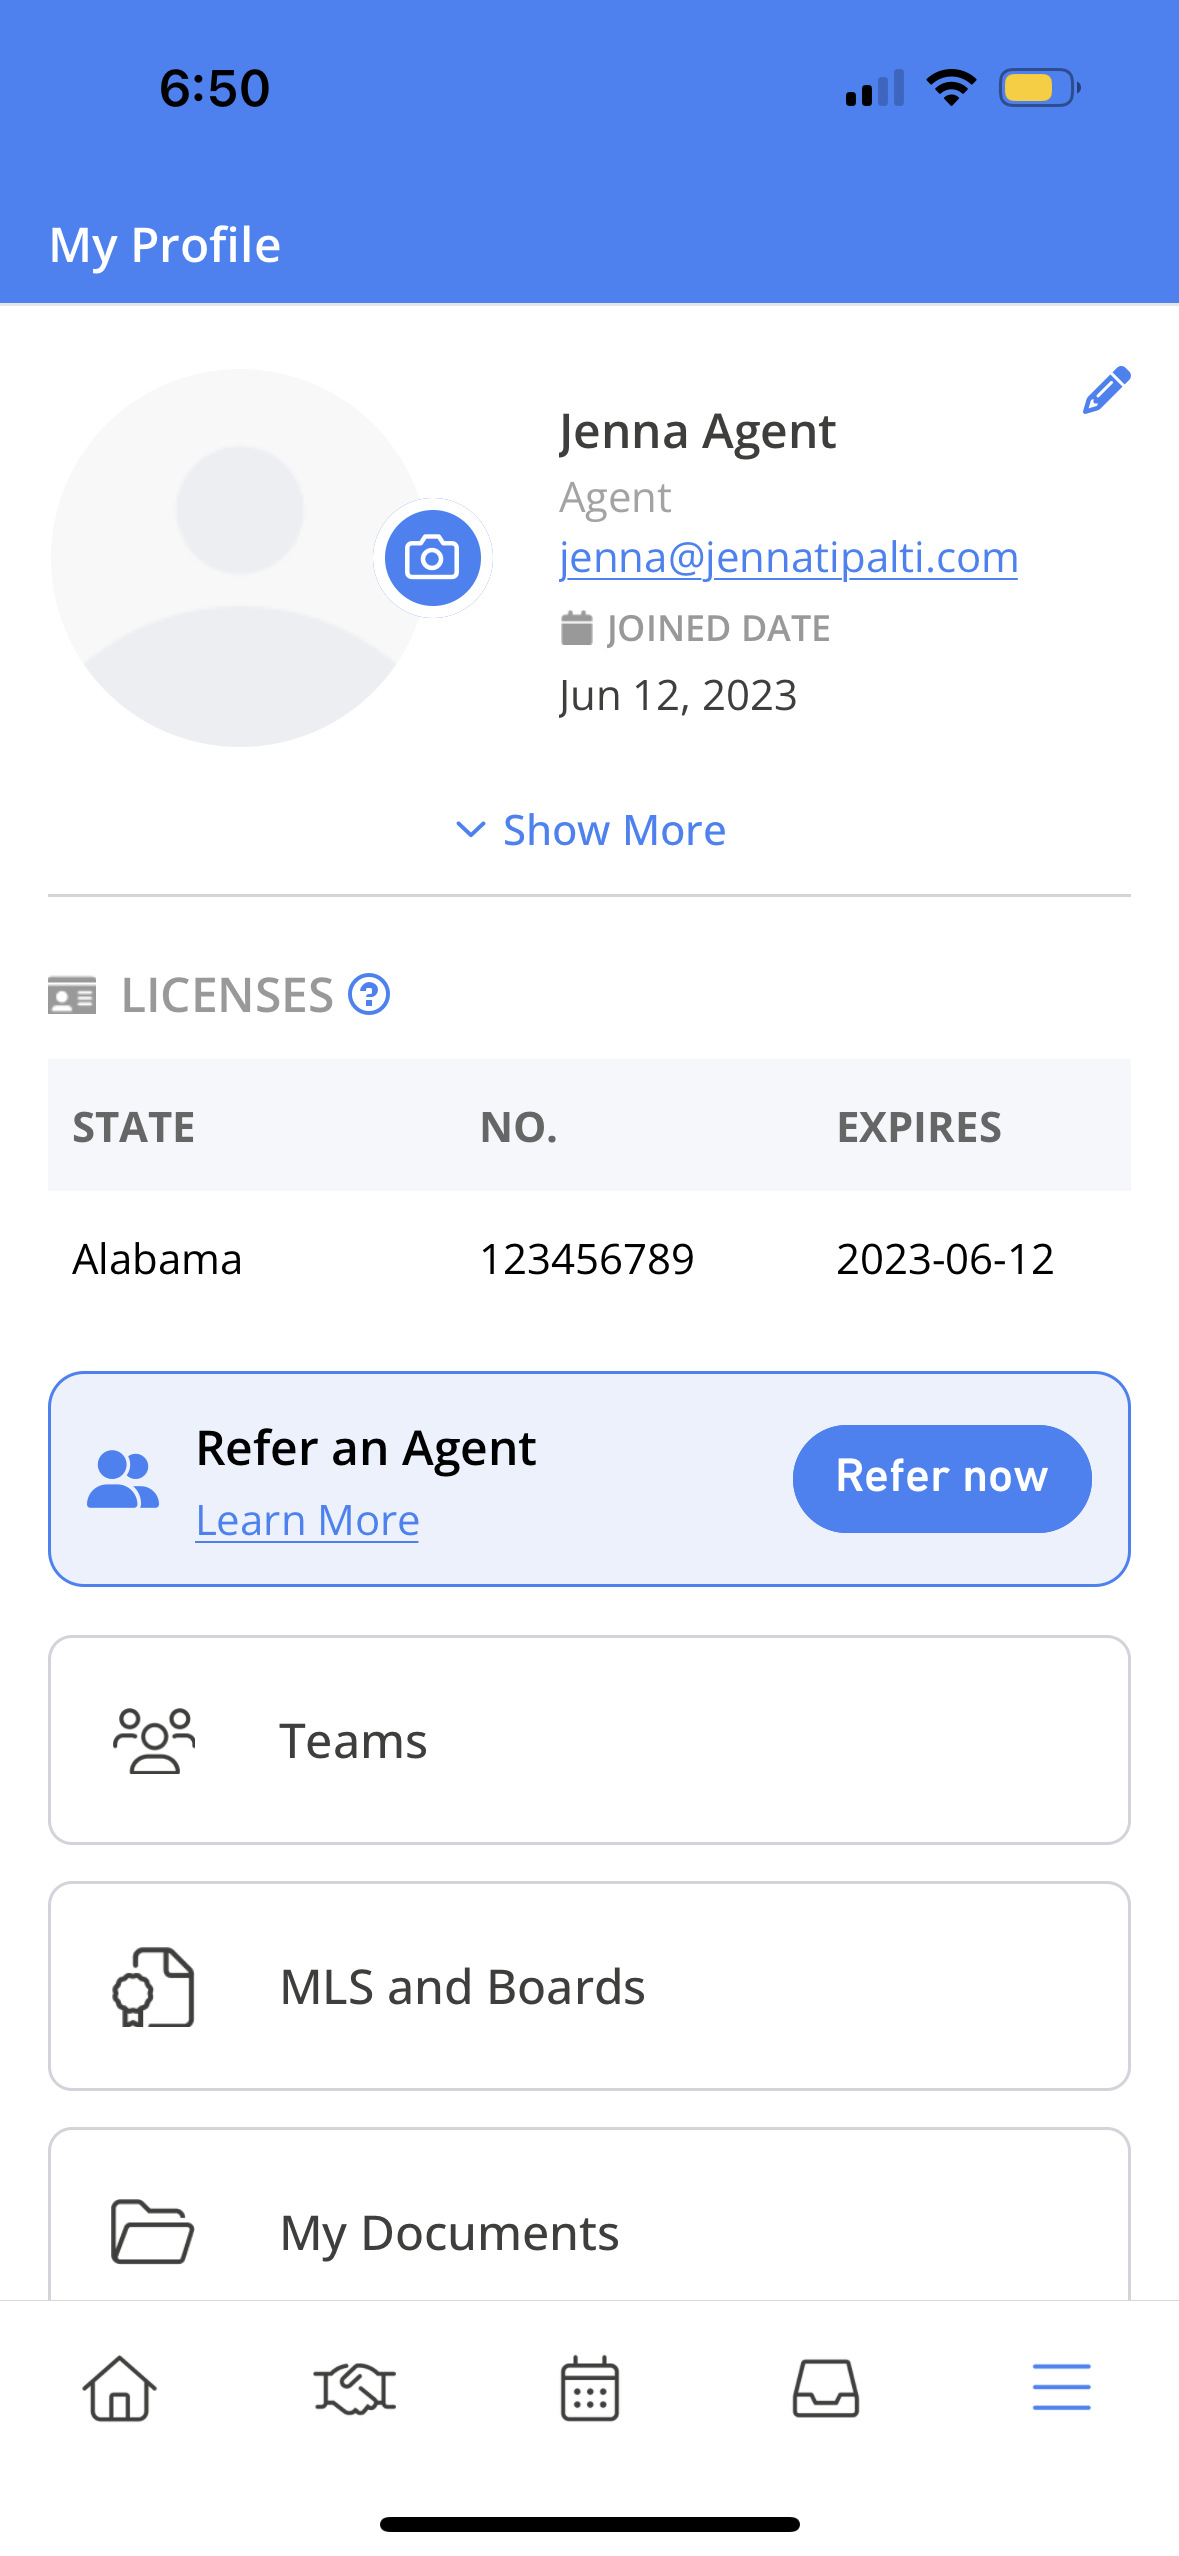Click the Refer now button

tap(942, 1478)
